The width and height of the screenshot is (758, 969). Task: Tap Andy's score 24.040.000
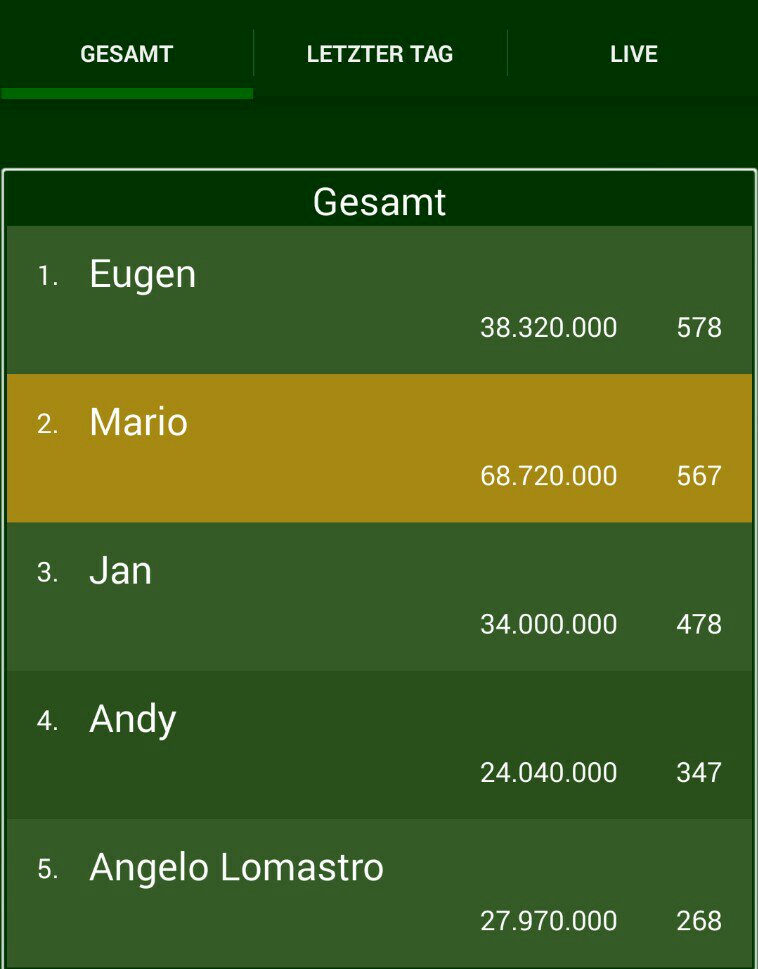[x=548, y=773]
